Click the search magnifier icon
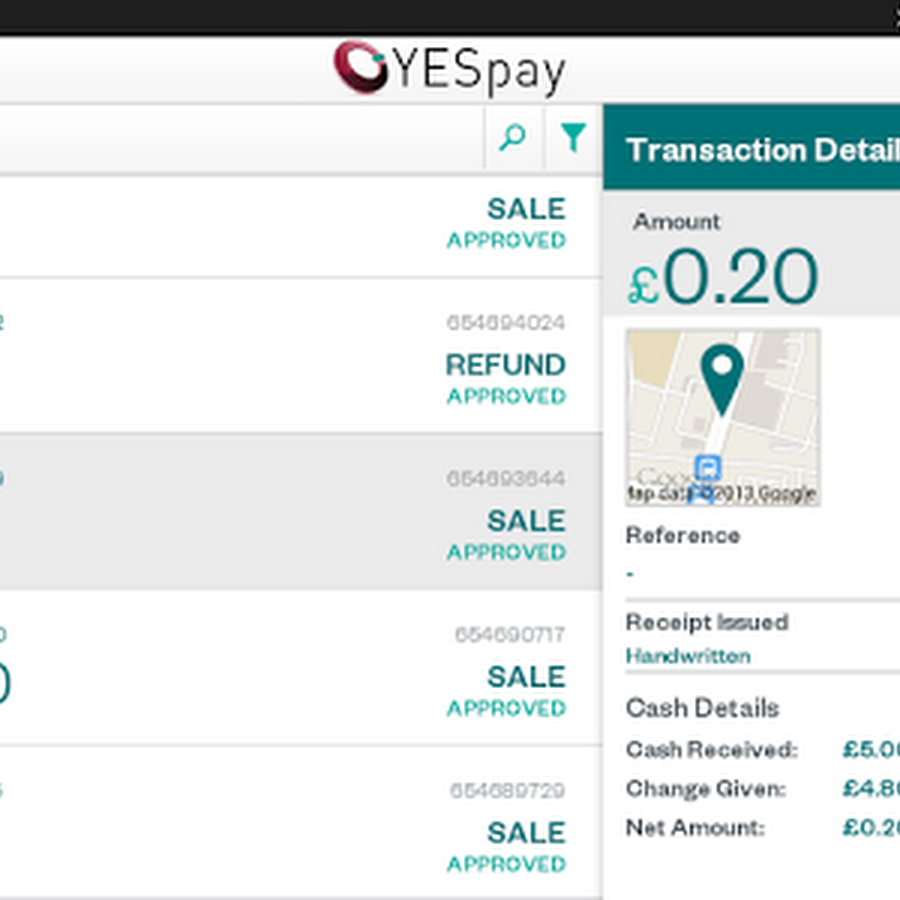Viewport: 900px width, 900px height. (513, 138)
